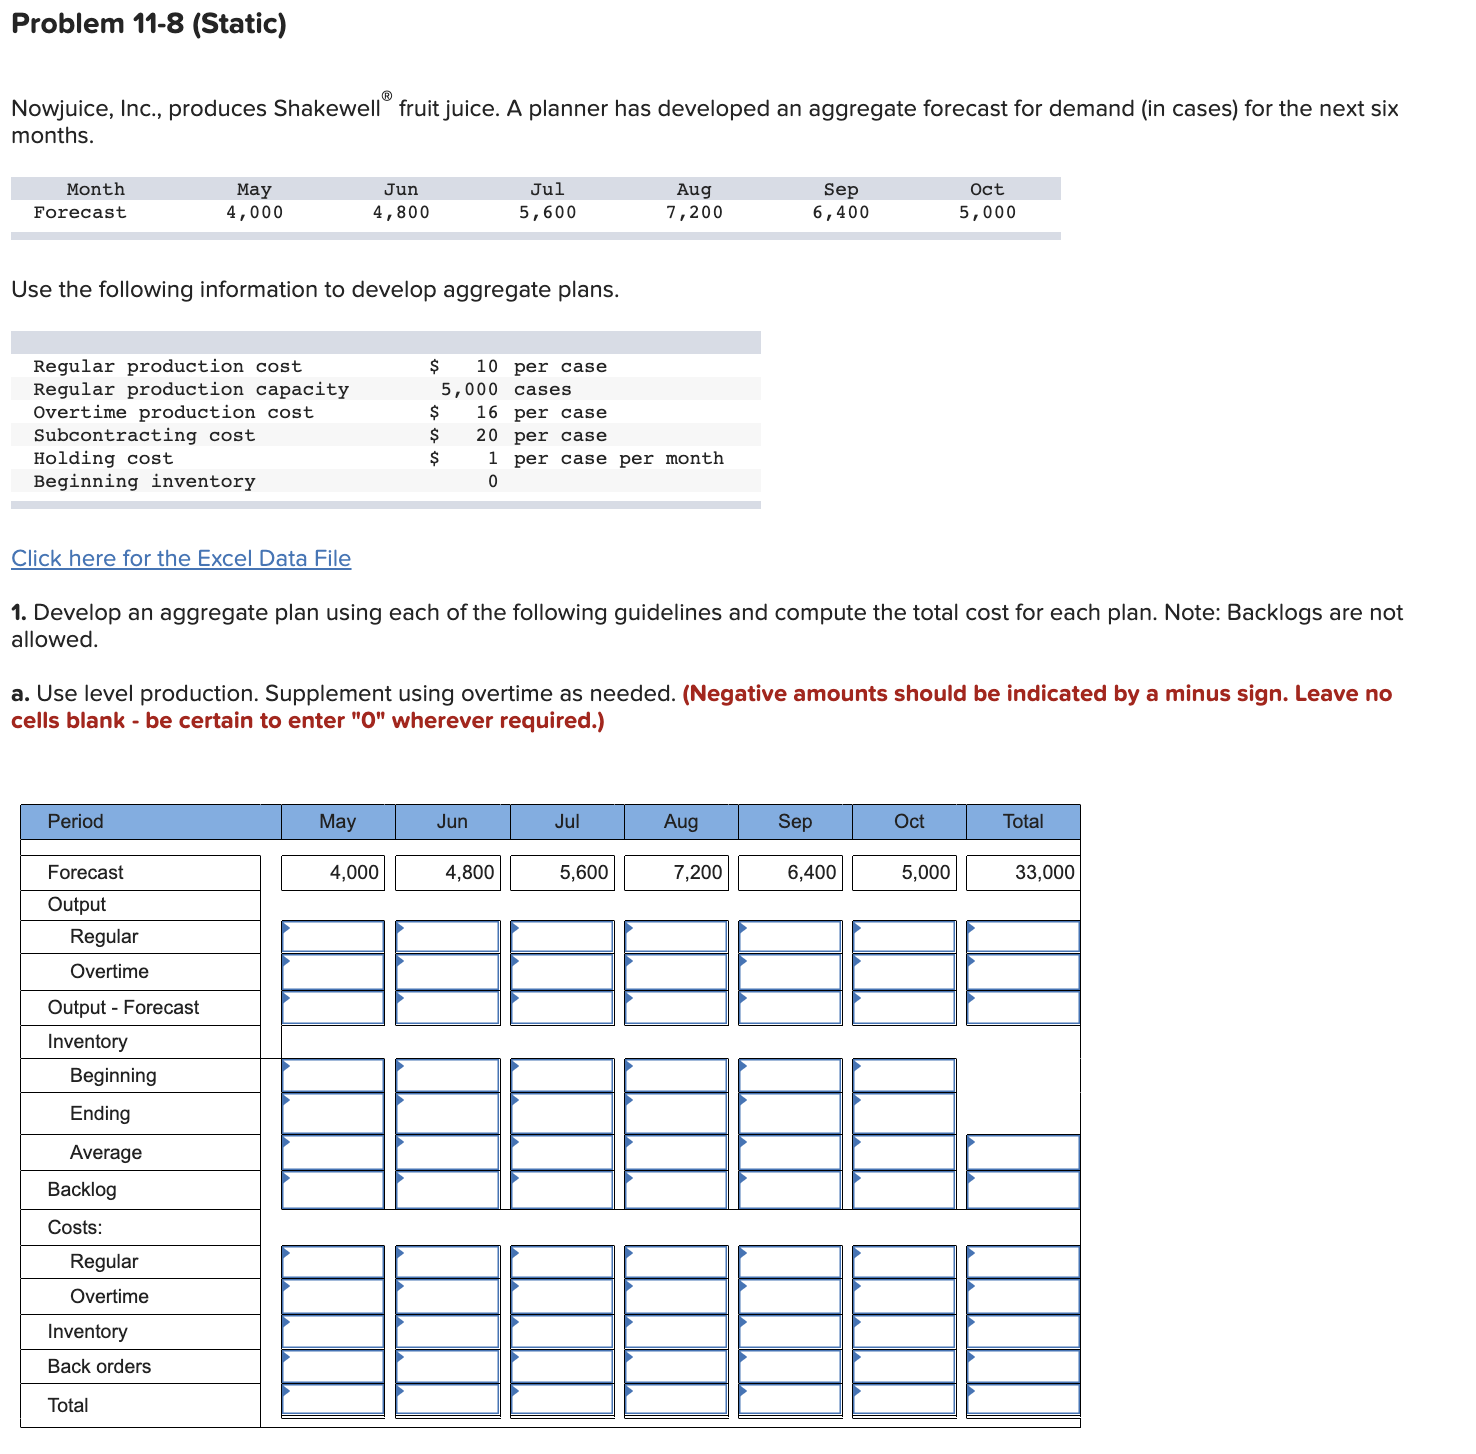The width and height of the screenshot is (1476, 1454).
Task: Select the Output - Forecast cell for Jul
Action: tap(562, 1007)
